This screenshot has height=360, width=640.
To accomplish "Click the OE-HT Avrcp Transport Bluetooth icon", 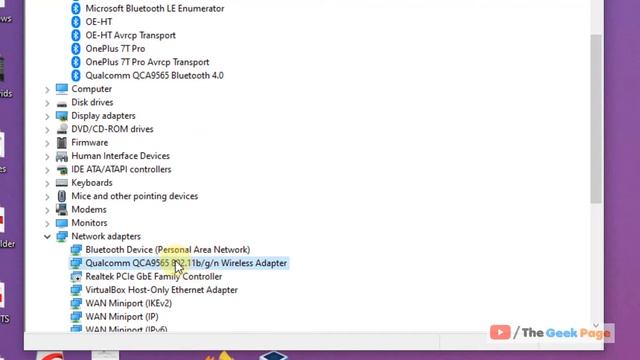I will click(76, 36).
